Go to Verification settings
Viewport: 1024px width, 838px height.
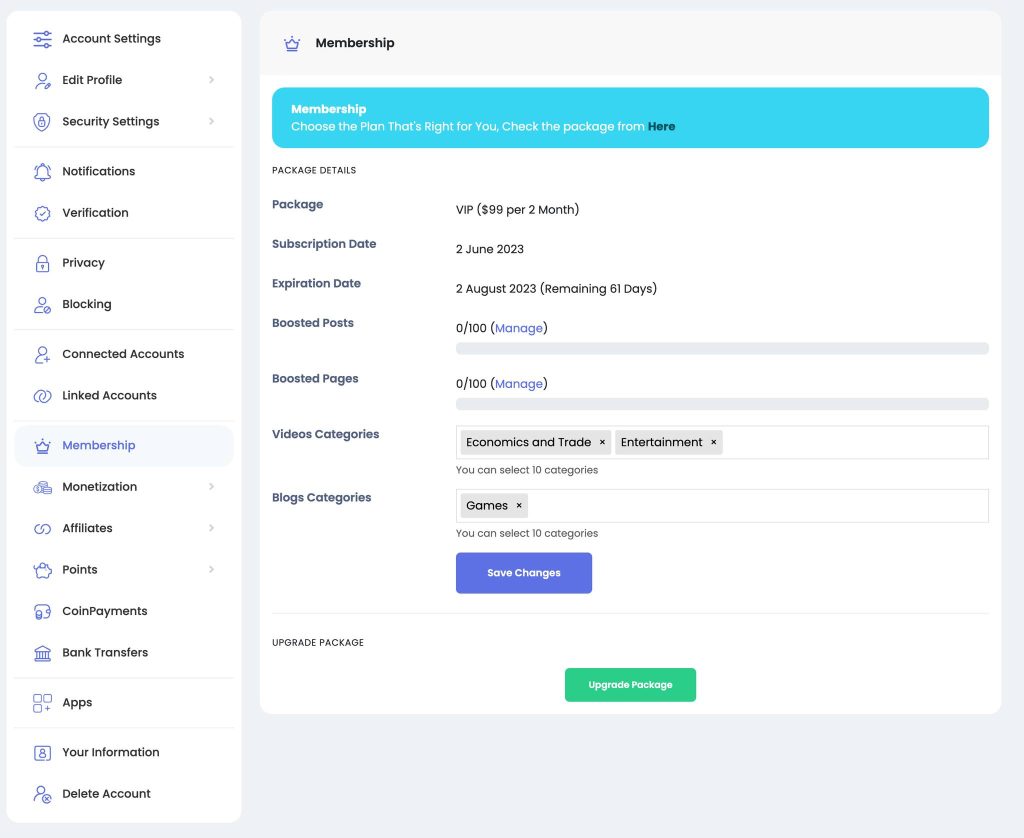(123, 213)
